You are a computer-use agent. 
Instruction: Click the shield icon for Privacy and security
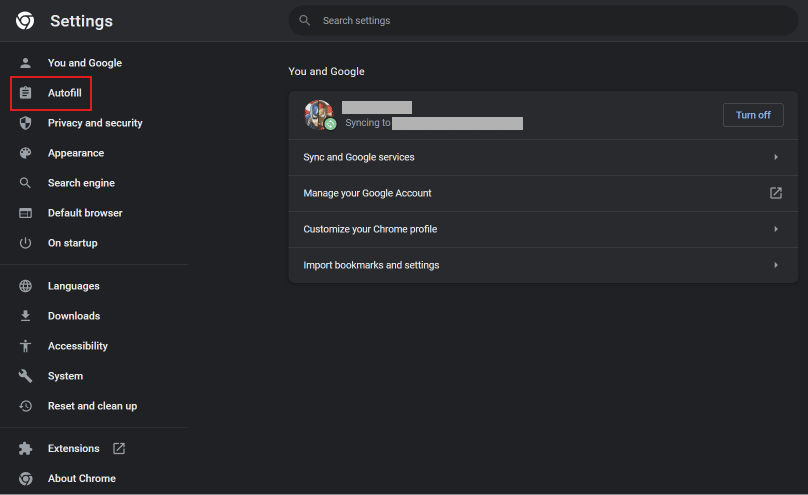click(x=25, y=123)
